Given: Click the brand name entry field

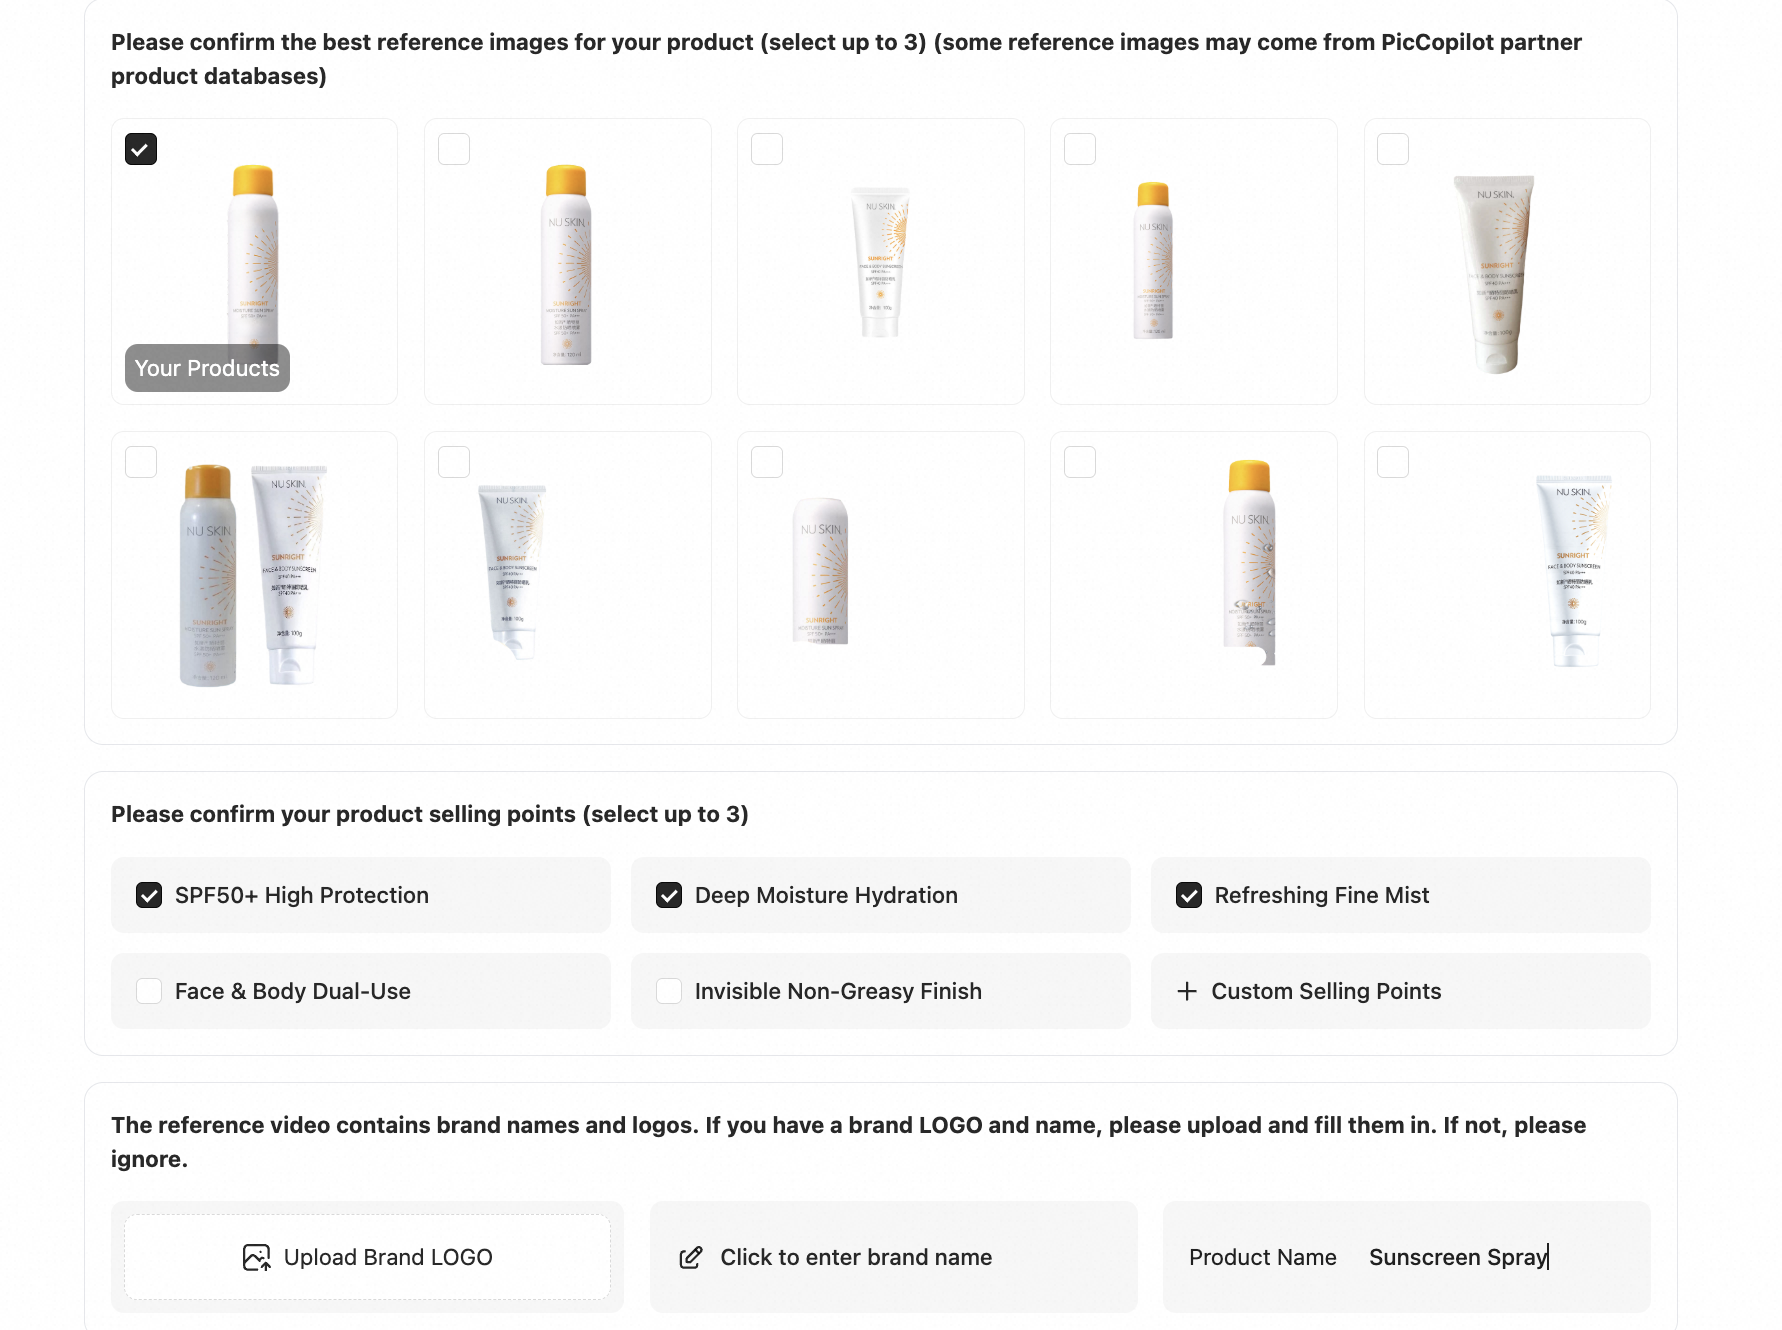Looking at the screenshot, I should point(893,1257).
